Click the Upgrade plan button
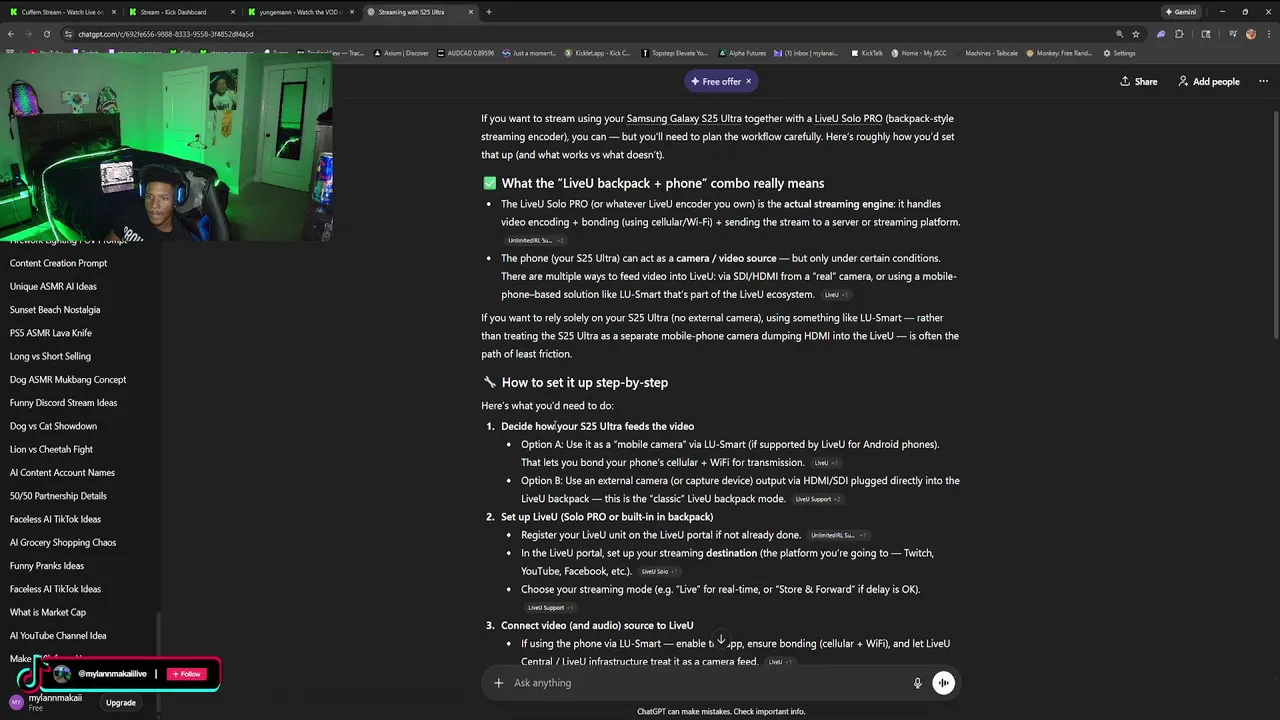 121,703
